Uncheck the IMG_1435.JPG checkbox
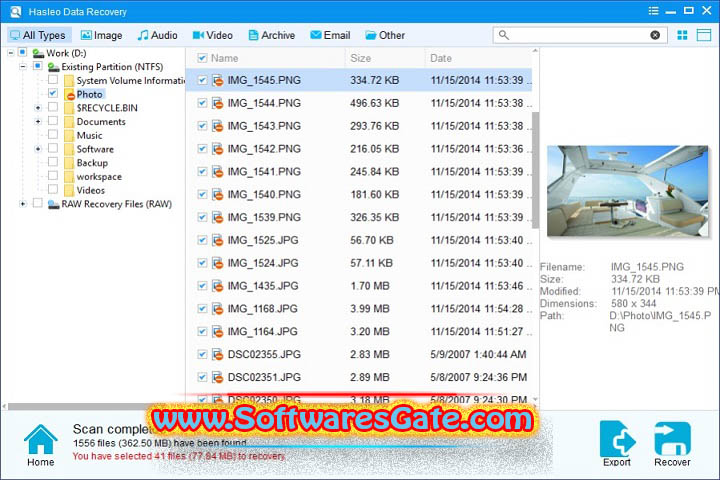This screenshot has width=720, height=480. (x=202, y=285)
